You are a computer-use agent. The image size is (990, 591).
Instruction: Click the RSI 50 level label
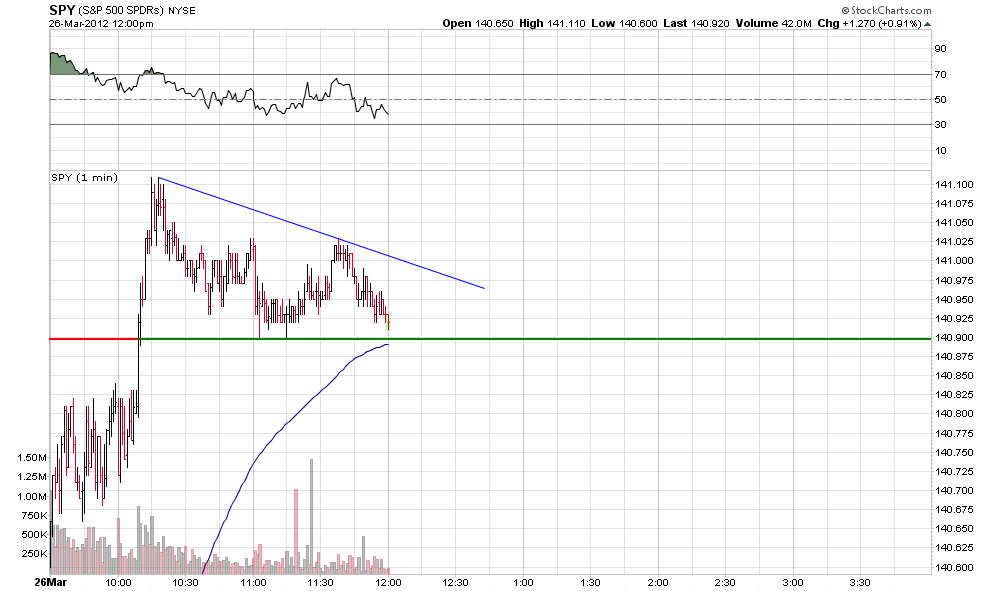click(x=940, y=100)
